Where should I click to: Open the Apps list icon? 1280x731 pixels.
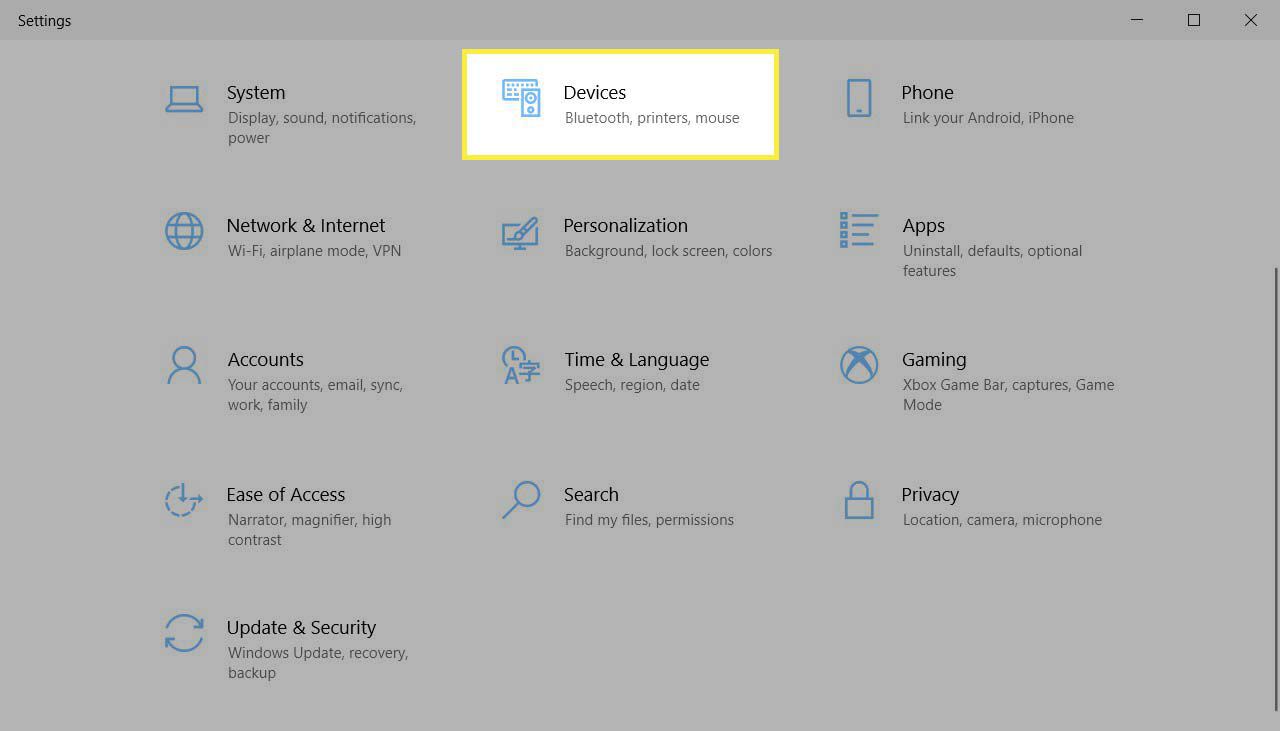tap(859, 230)
